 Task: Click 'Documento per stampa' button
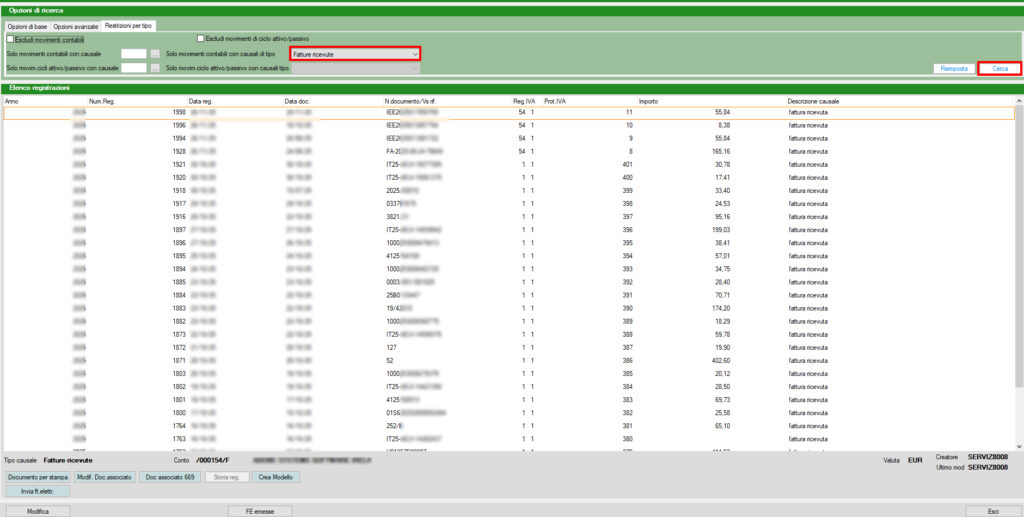click(x=38, y=477)
